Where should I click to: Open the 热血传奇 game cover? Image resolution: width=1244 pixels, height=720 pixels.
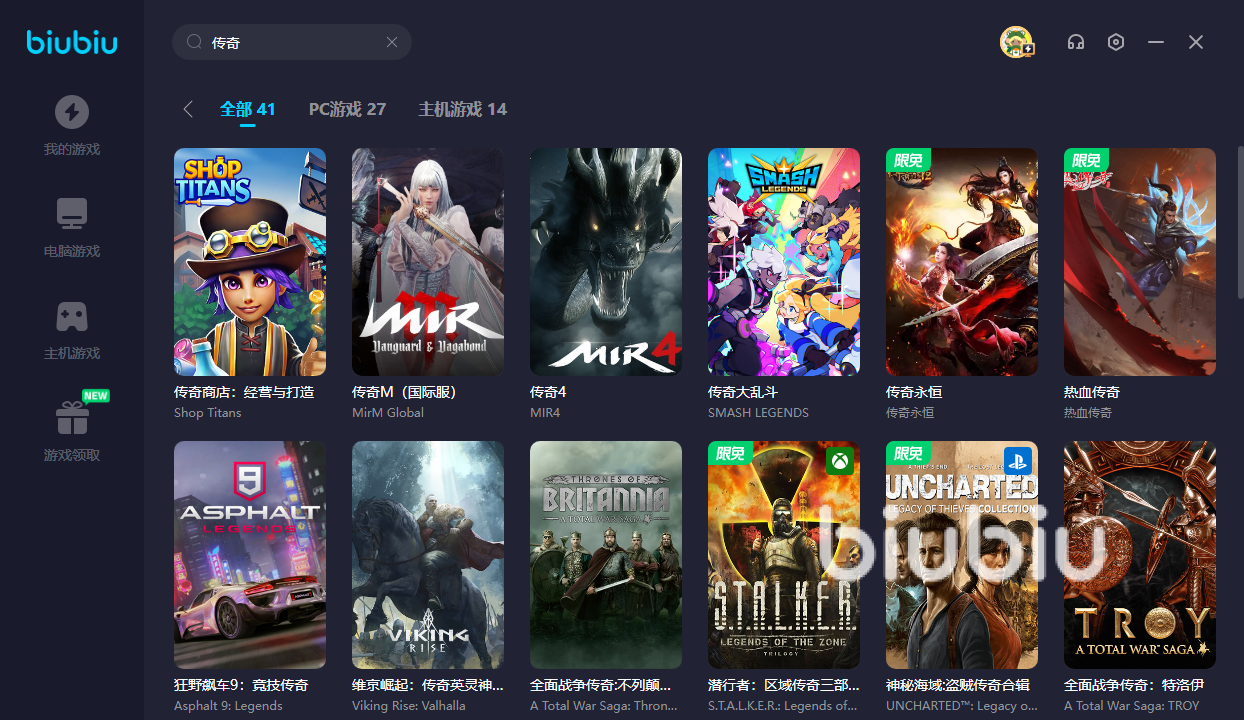click(1140, 262)
